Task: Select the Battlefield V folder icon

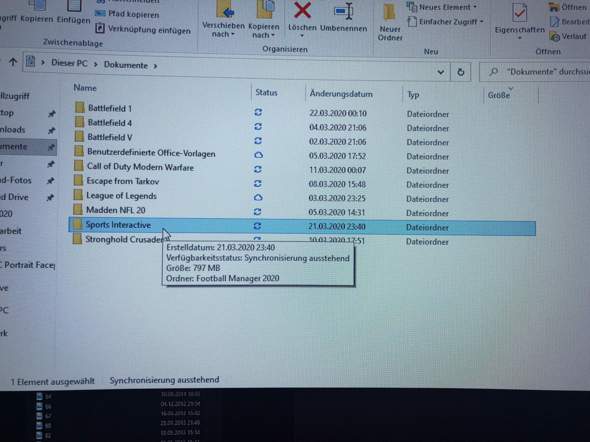Action: click(79, 136)
